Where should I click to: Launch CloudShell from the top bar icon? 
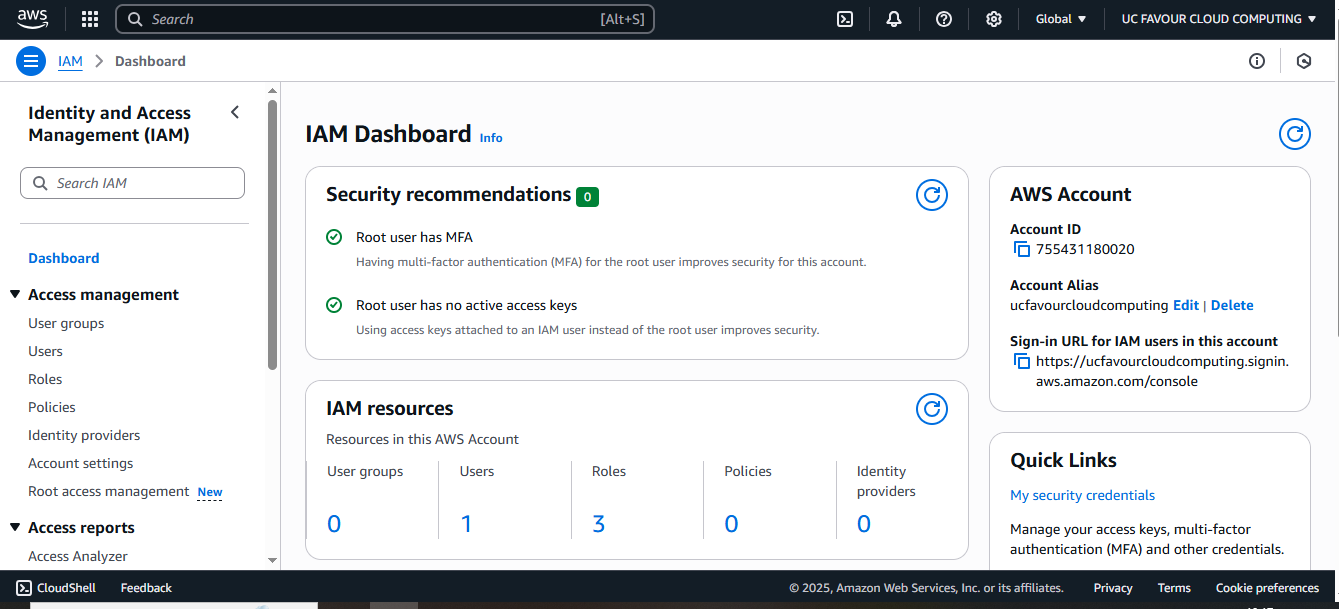click(x=845, y=19)
